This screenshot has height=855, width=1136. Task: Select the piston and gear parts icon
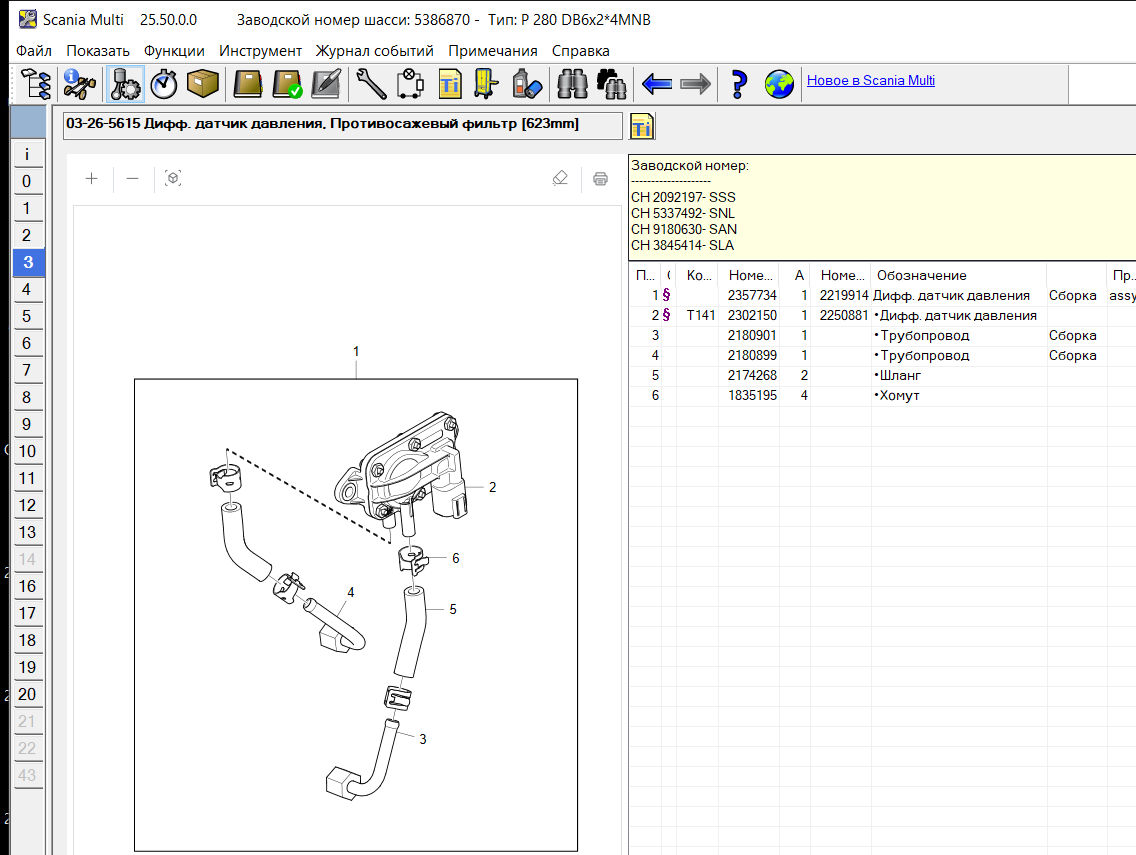(x=125, y=84)
